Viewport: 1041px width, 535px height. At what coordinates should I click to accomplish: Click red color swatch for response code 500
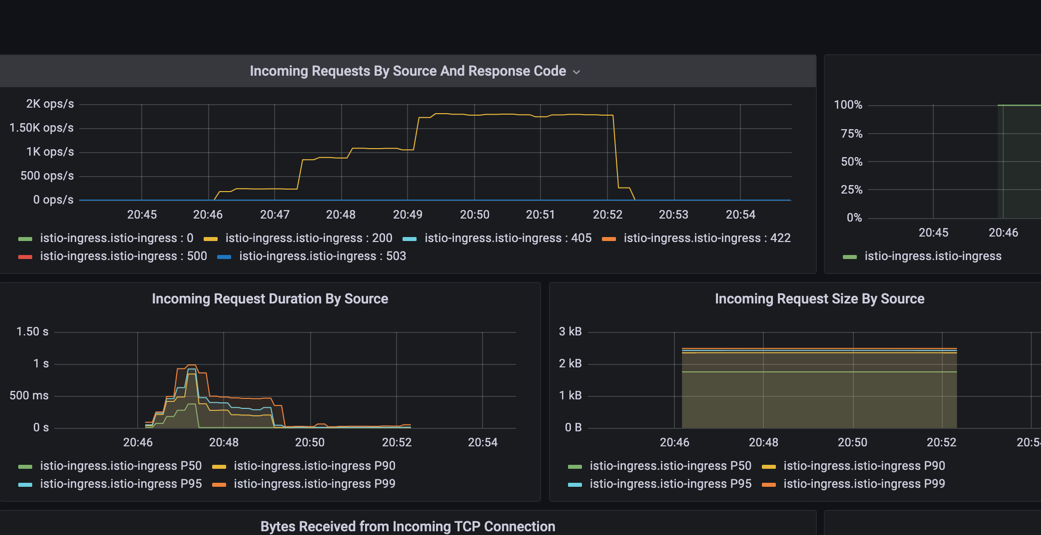pos(25,256)
